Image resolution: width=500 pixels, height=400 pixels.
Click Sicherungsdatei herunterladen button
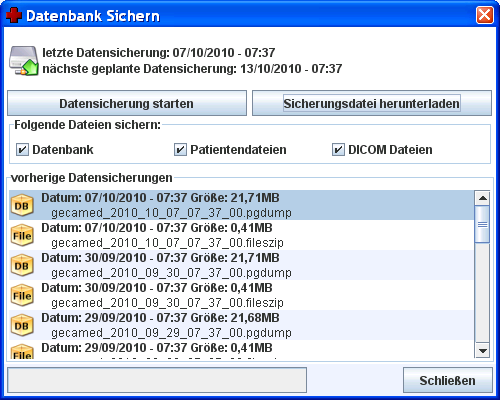[x=372, y=103]
